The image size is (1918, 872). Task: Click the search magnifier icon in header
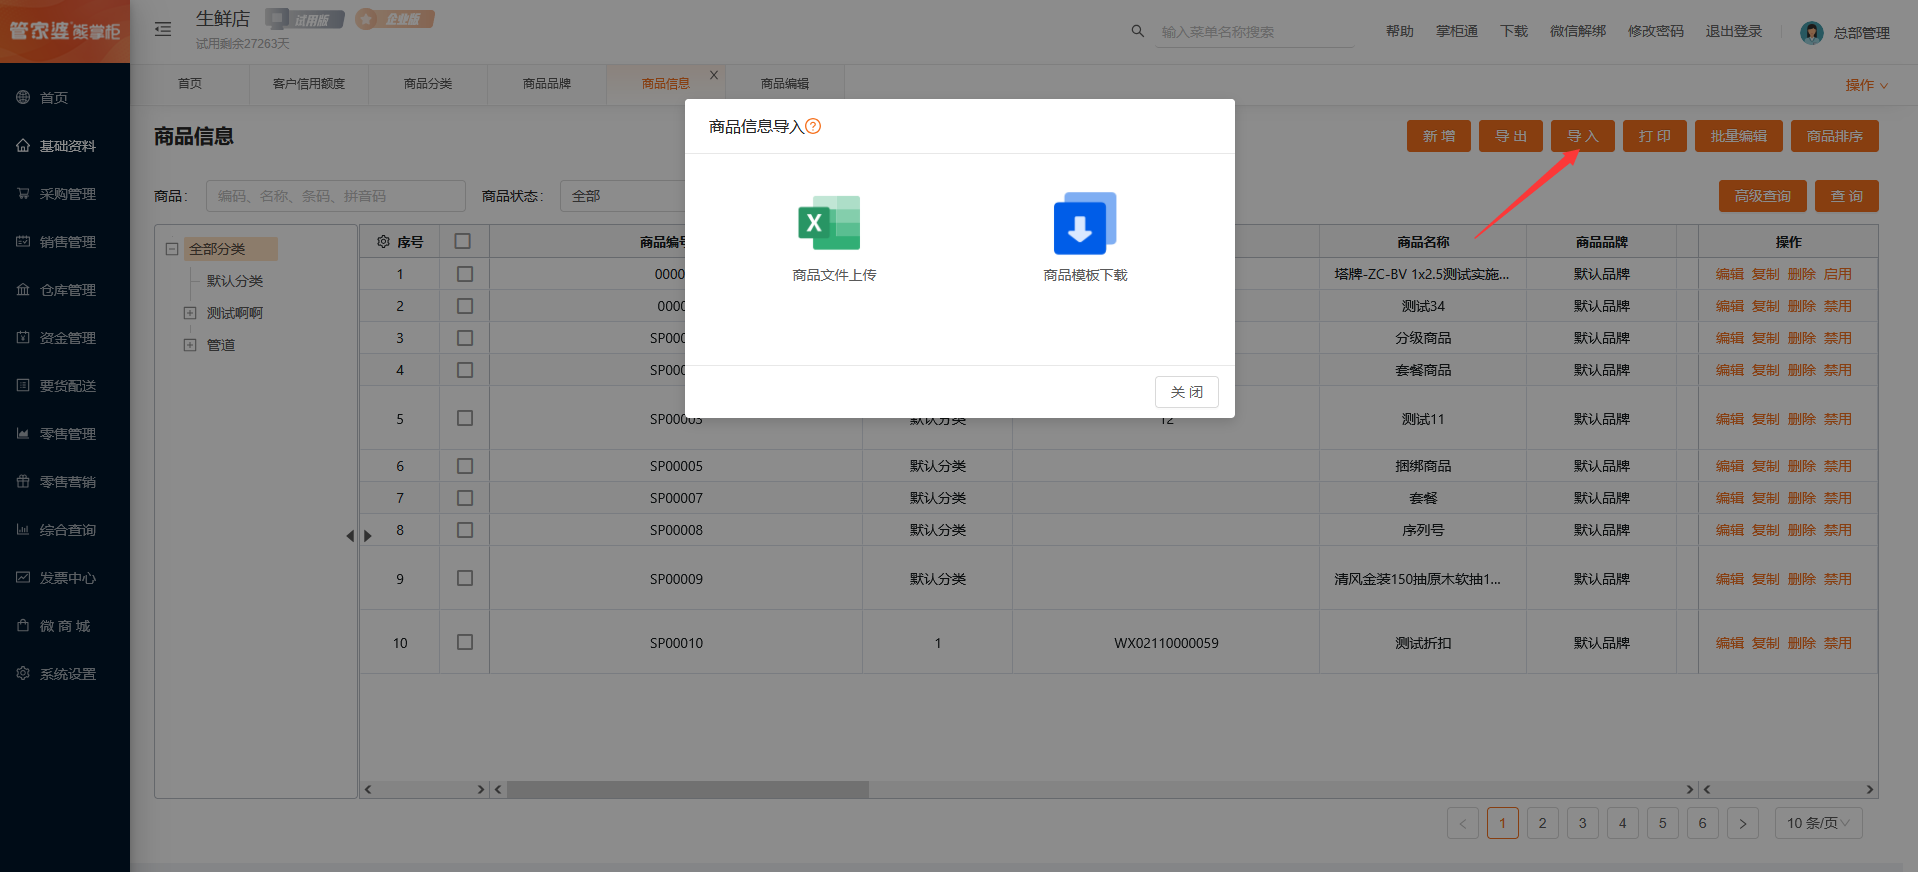pos(1137,31)
